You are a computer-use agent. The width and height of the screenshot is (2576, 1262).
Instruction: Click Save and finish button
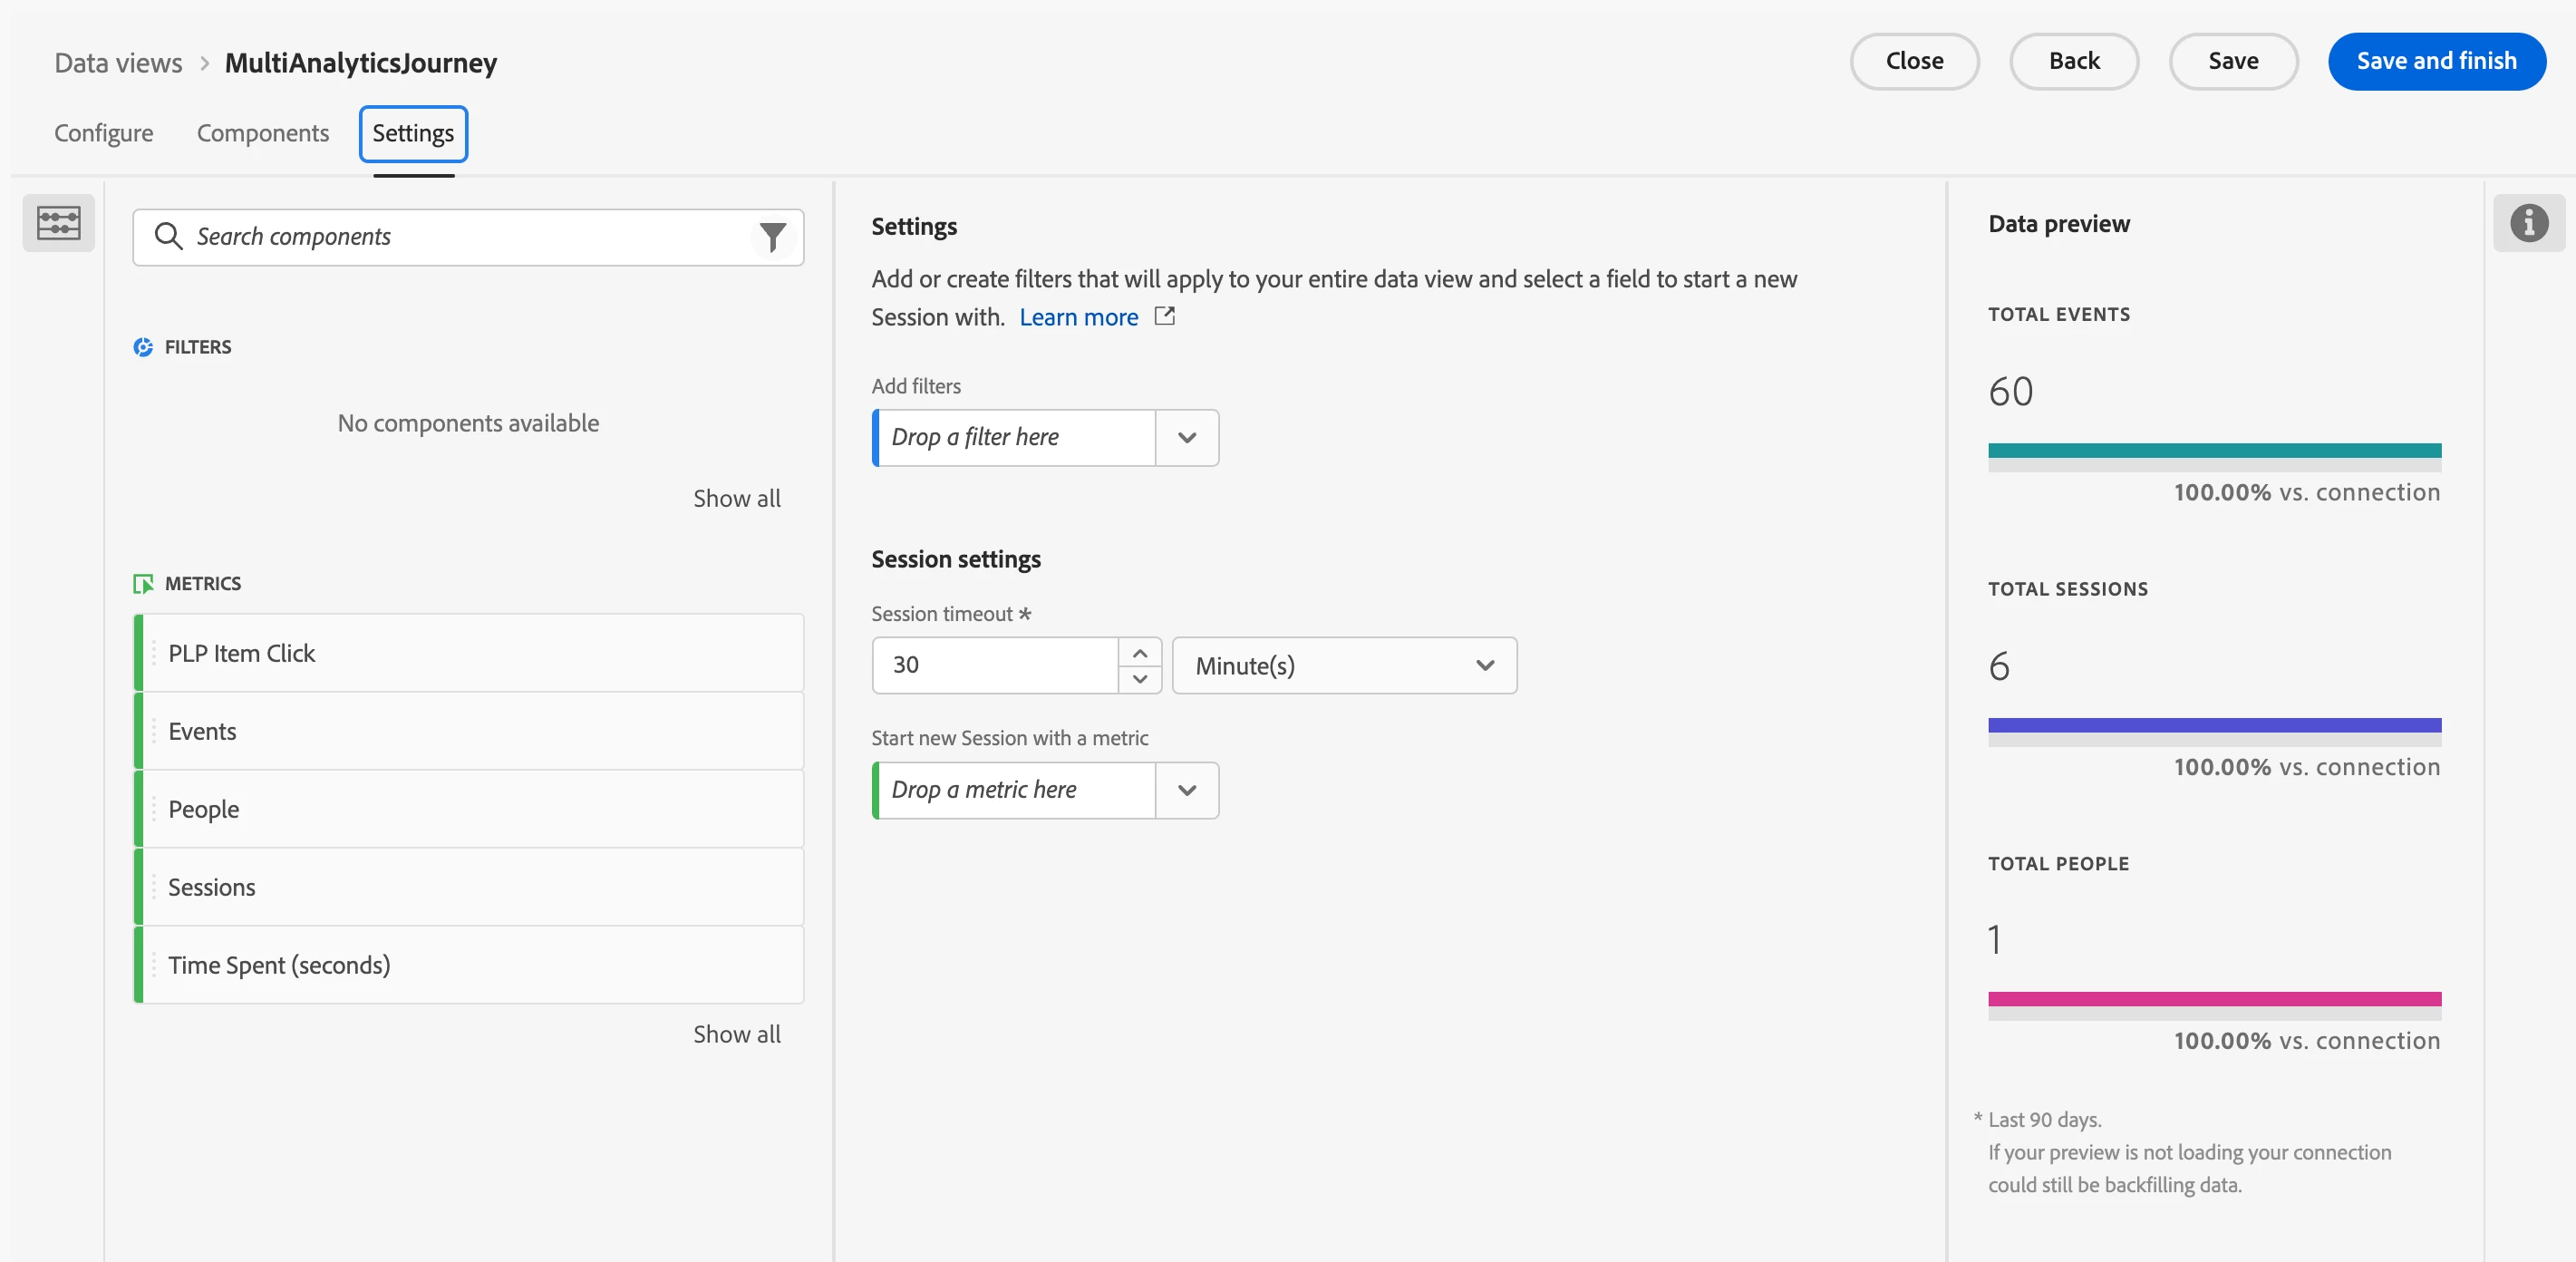(x=2435, y=61)
